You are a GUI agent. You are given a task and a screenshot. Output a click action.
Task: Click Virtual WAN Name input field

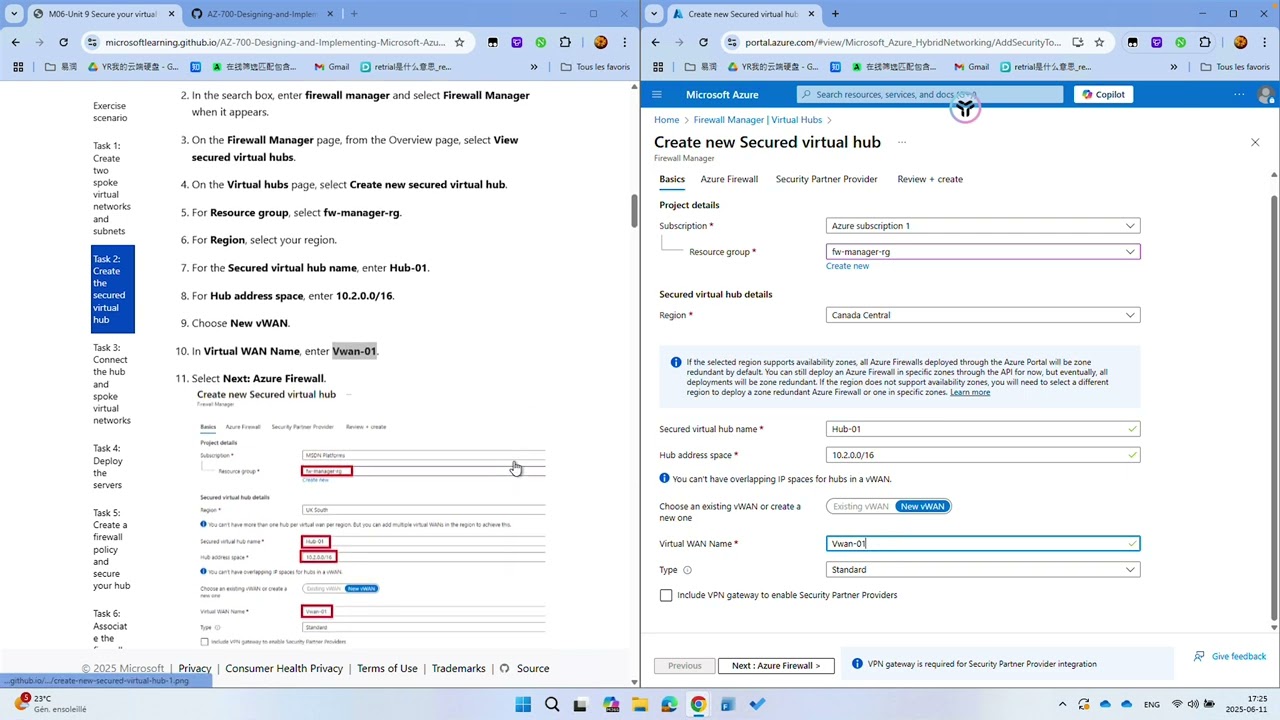coord(983,544)
